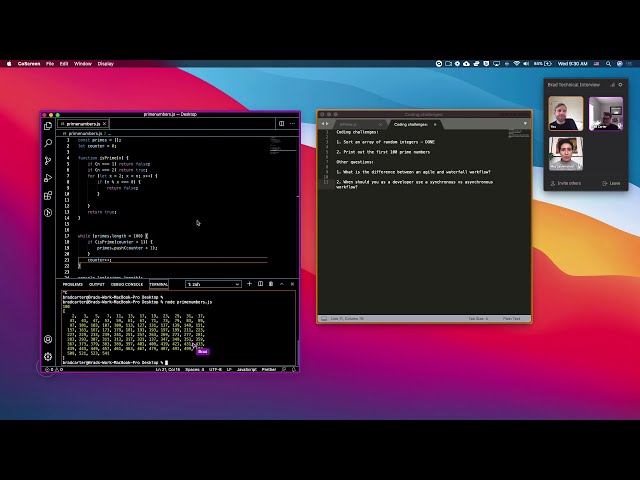Open notifications bell in VS Code status bar

[293, 369]
